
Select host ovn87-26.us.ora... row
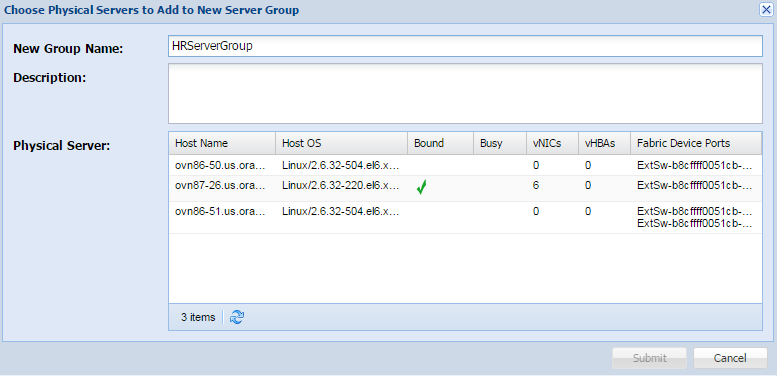[465, 188]
